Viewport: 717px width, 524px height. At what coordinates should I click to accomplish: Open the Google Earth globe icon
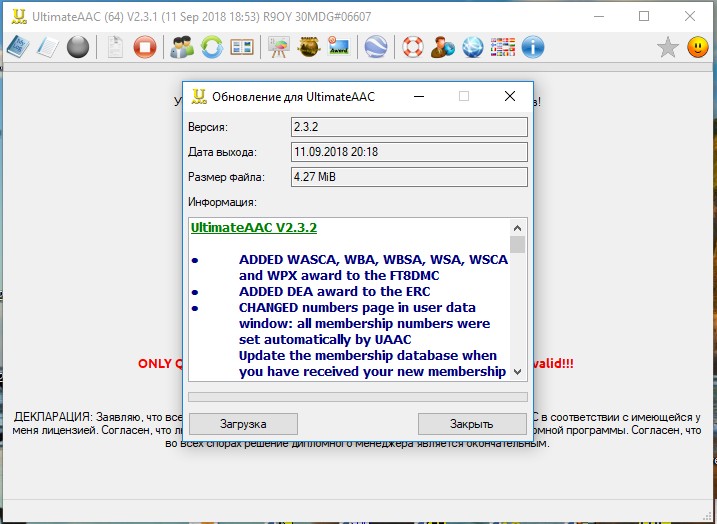point(376,47)
